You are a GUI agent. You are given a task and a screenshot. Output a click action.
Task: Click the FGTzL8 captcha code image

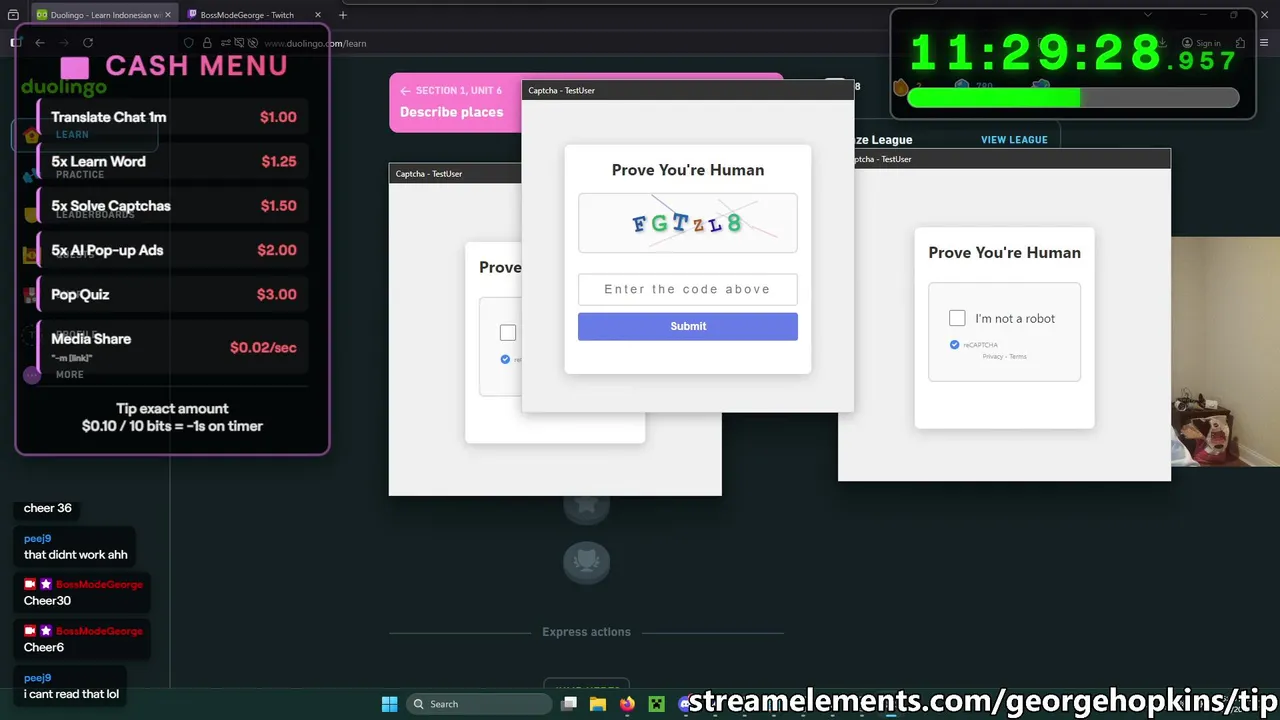click(688, 223)
